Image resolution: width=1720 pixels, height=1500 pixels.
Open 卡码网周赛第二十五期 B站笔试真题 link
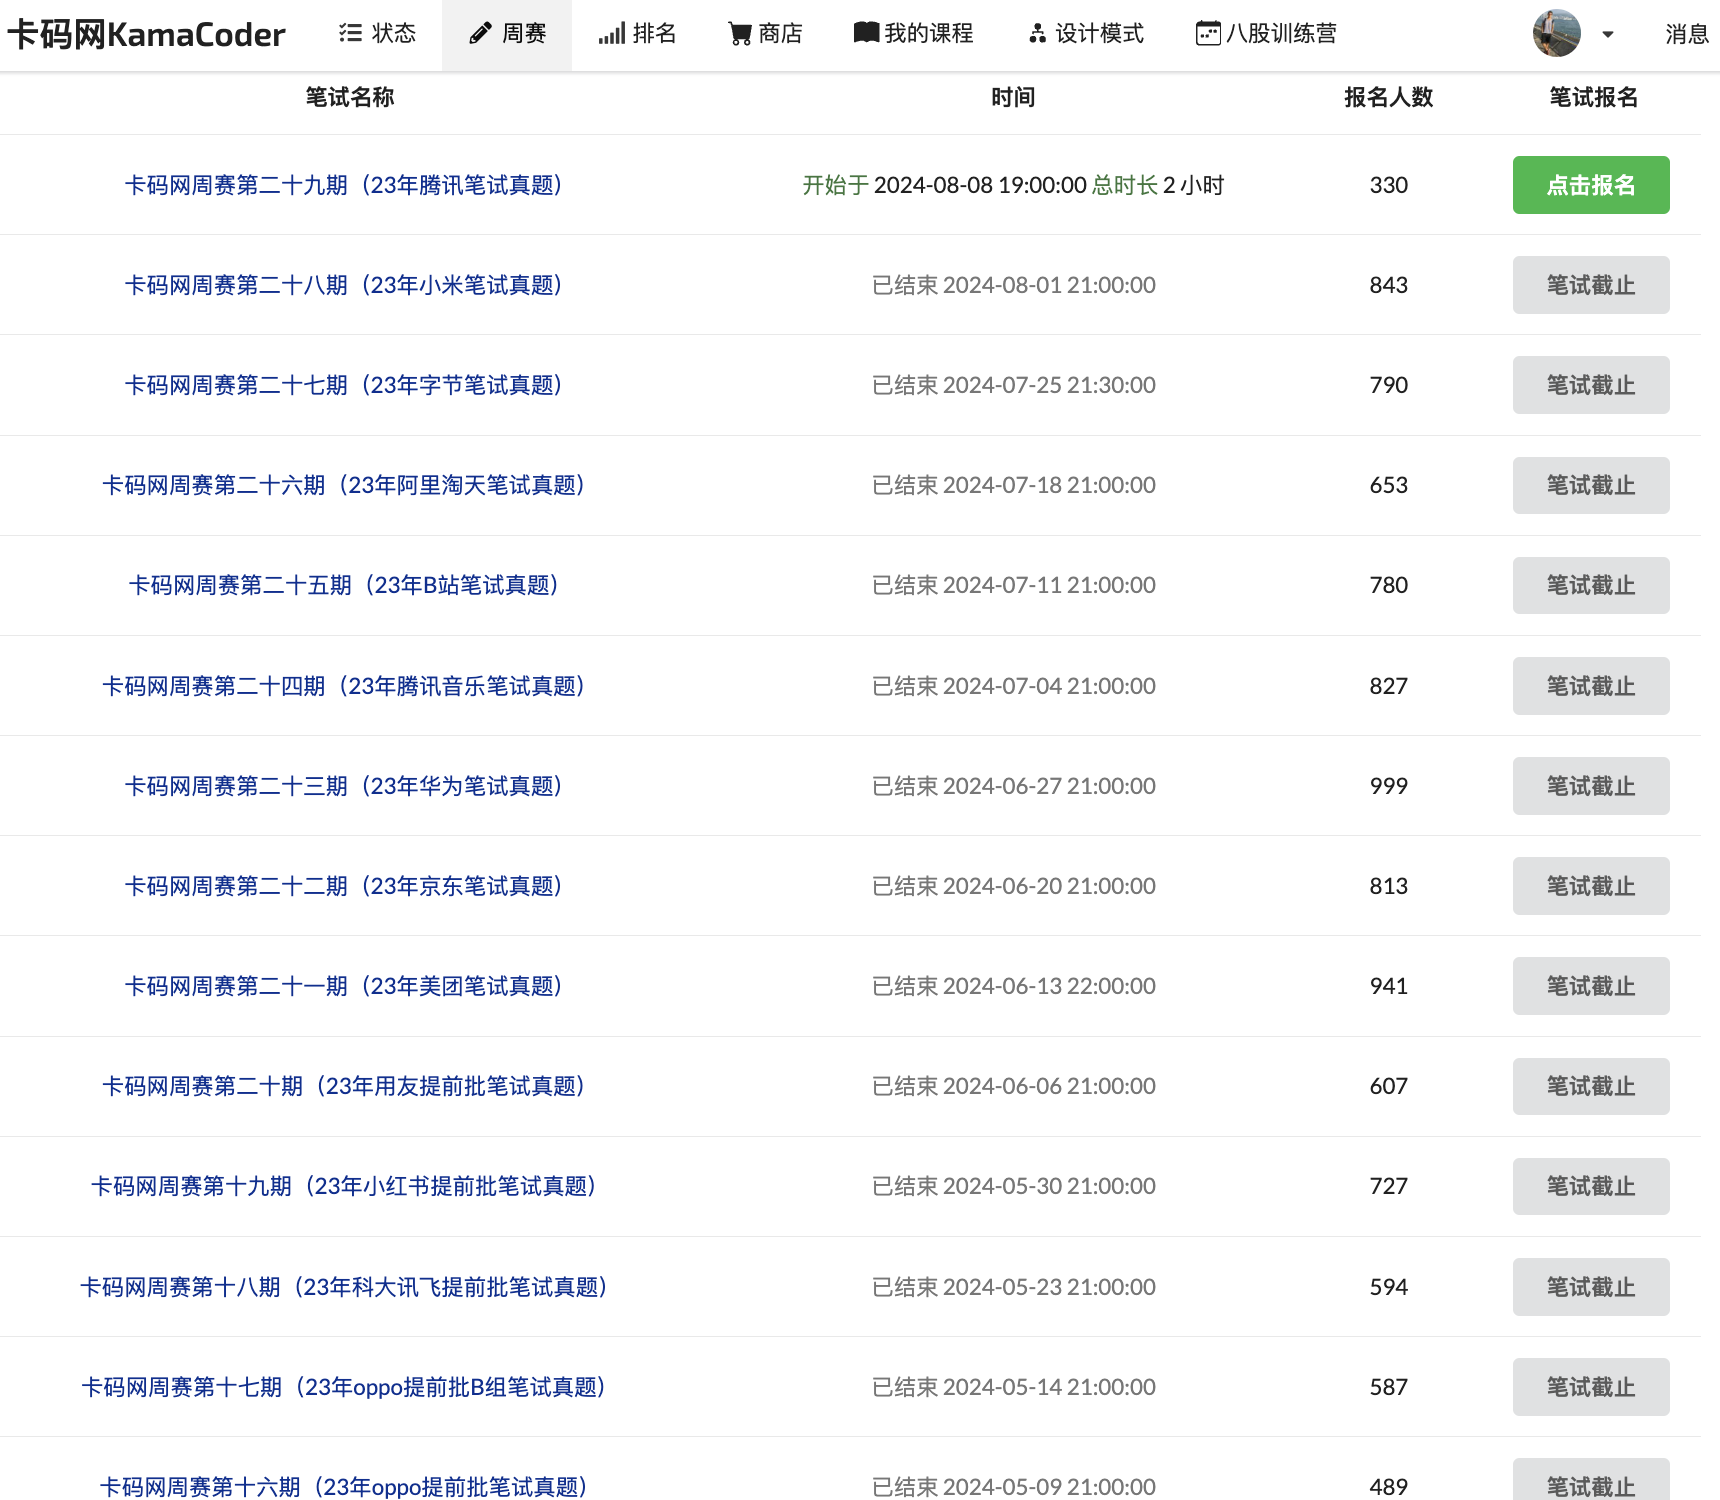click(x=343, y=585)
